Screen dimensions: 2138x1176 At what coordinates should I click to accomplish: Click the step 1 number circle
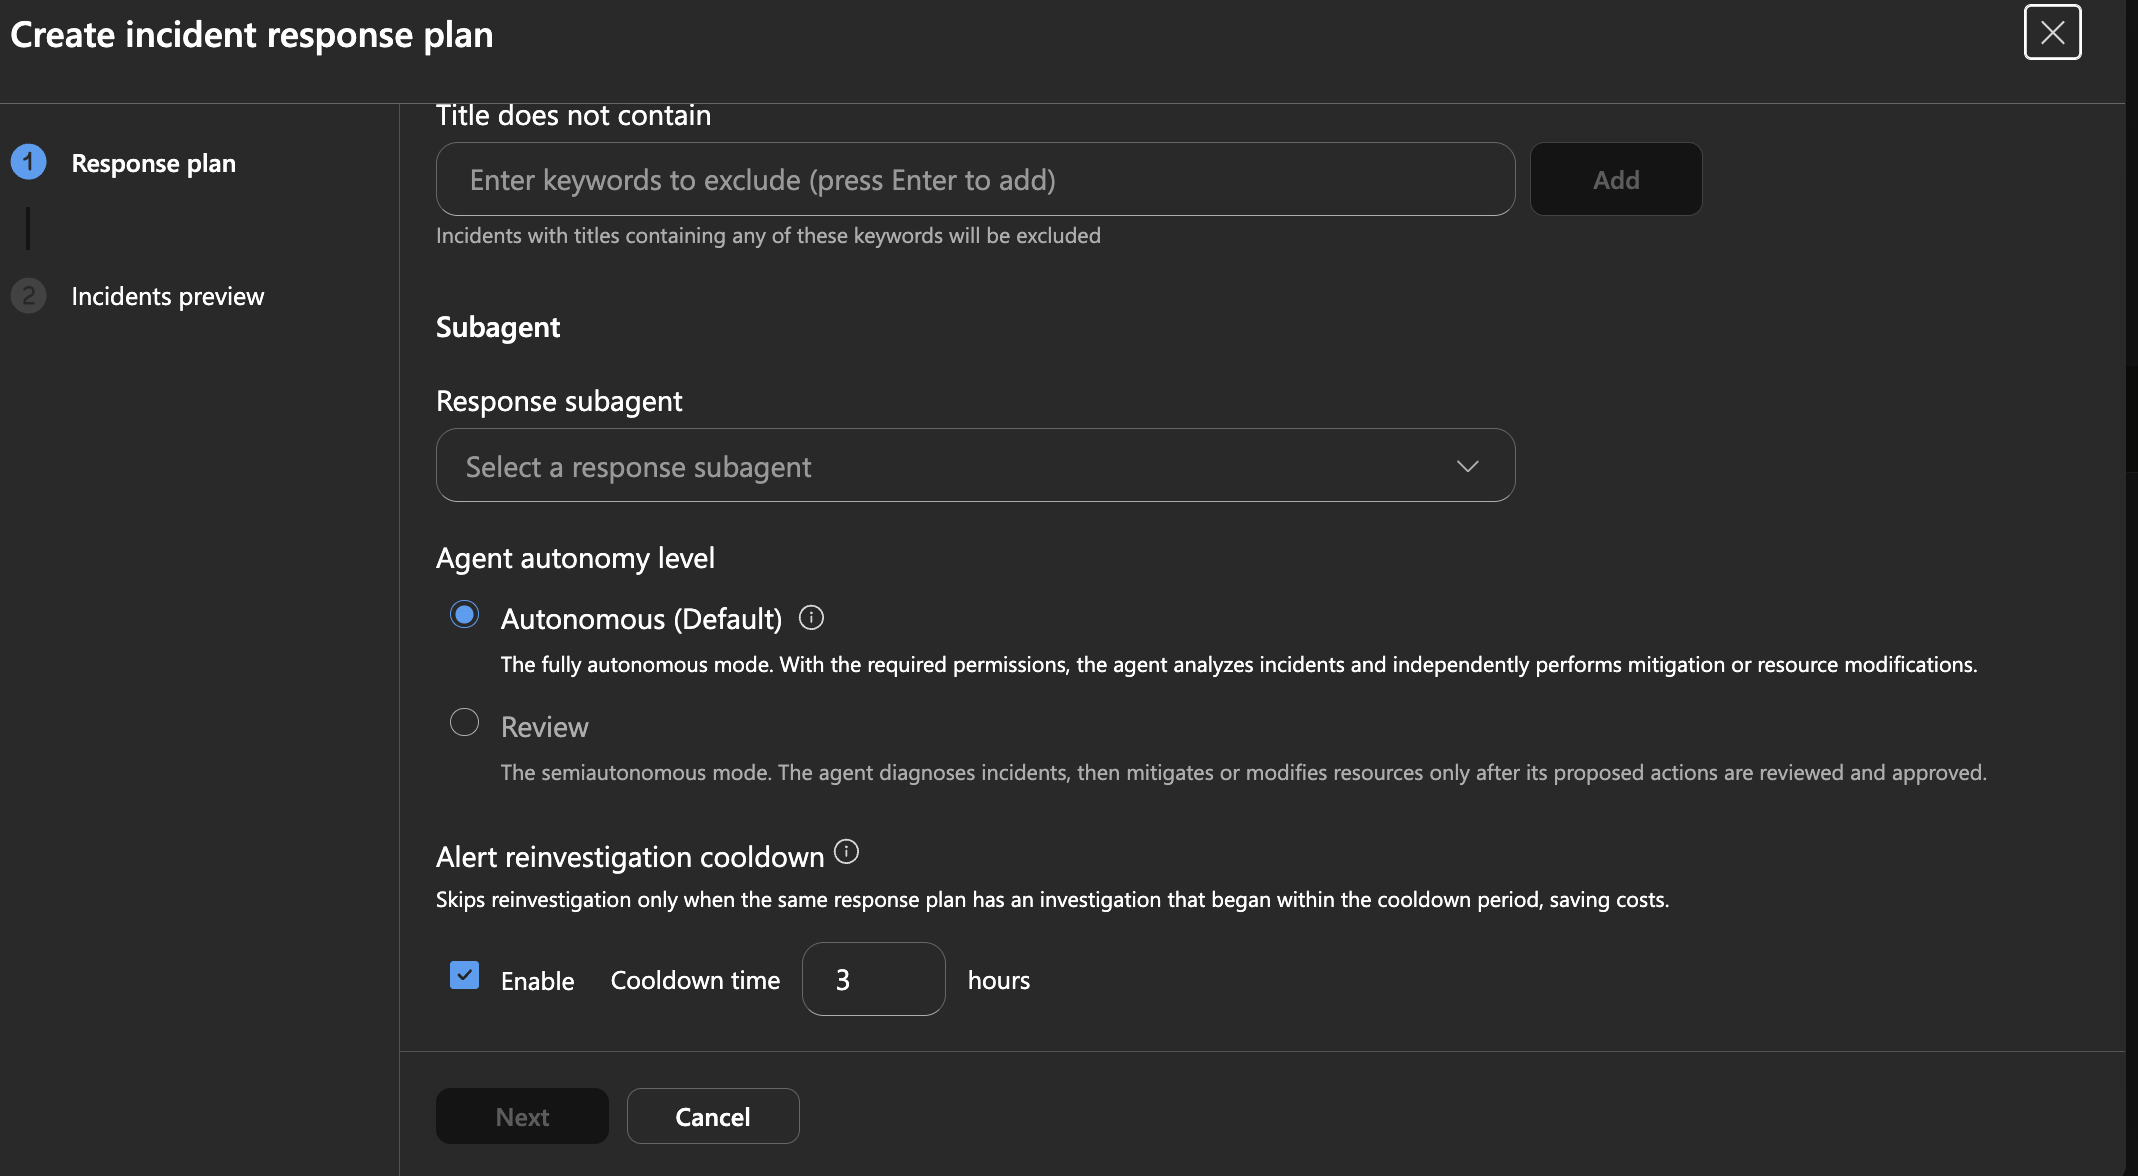click(28, 162)
